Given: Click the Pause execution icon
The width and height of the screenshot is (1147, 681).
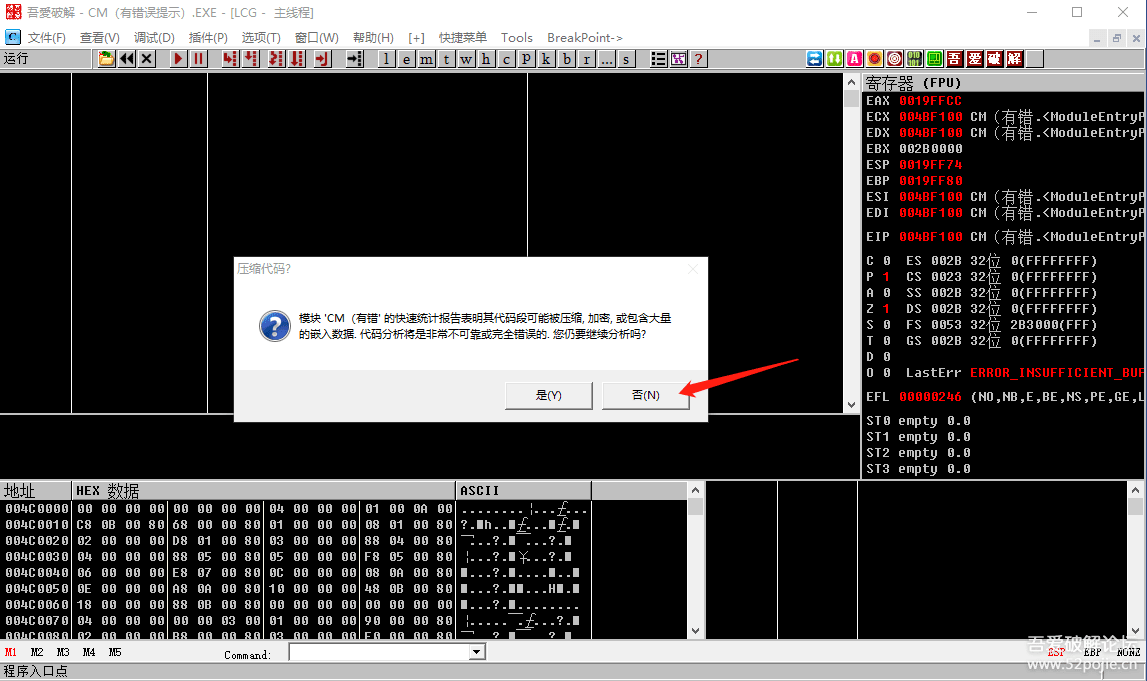Looking at the screenshot, I should (x=199, y=59).
